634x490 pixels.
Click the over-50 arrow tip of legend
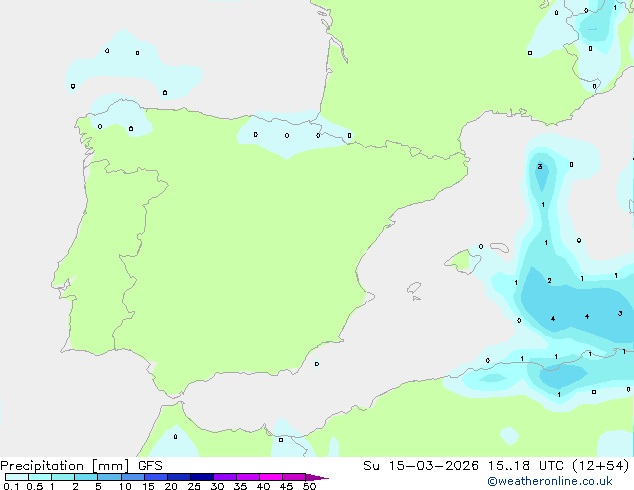[317, 477]
